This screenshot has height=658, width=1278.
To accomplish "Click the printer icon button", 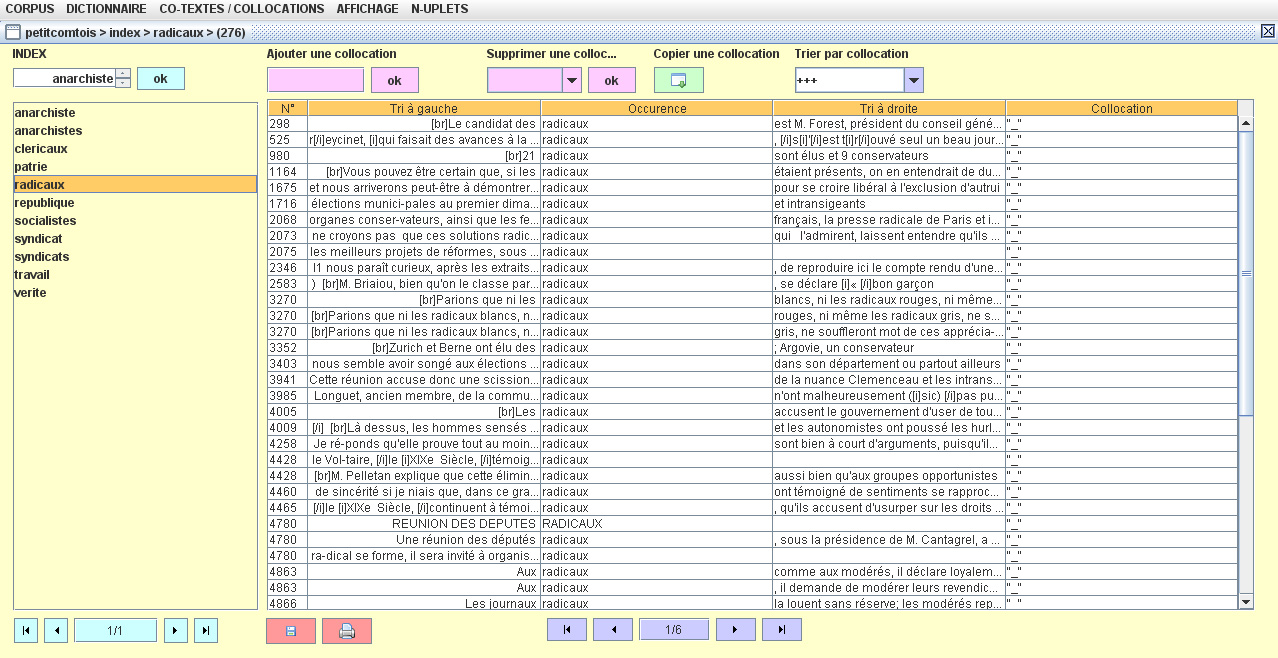I will (x=347, y=631).
